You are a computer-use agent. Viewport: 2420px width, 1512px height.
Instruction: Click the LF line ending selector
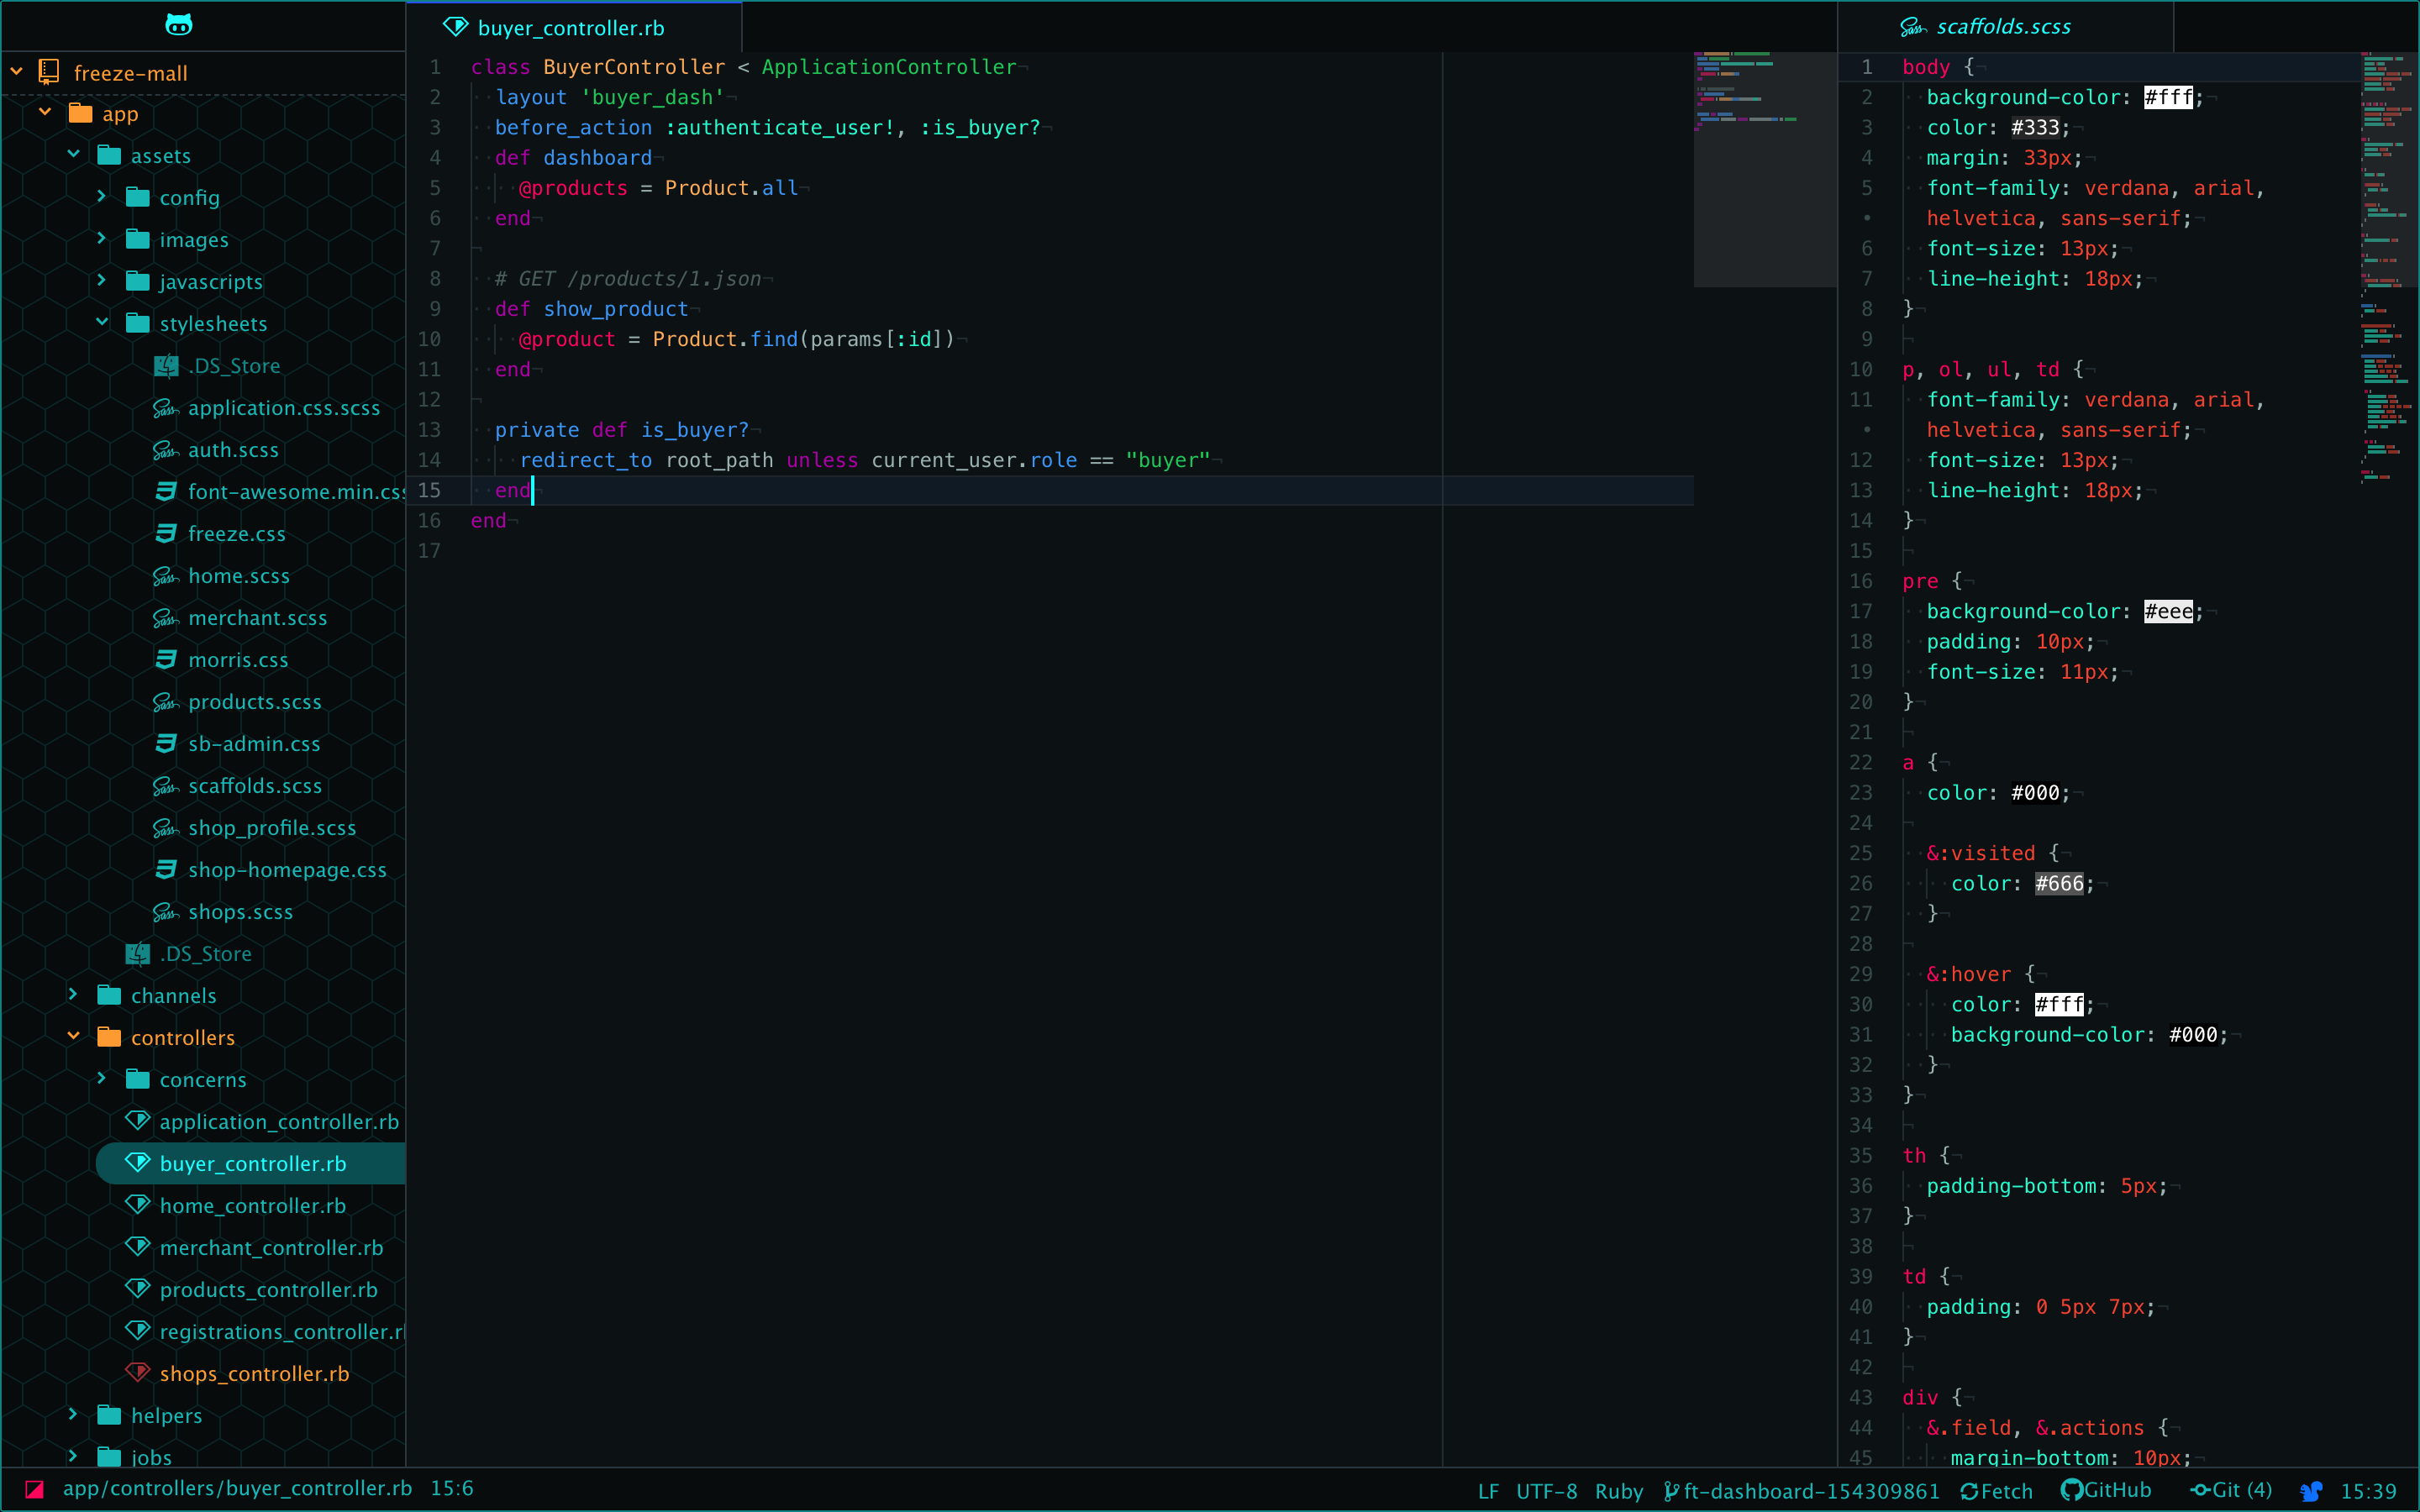point(1488,1491)
